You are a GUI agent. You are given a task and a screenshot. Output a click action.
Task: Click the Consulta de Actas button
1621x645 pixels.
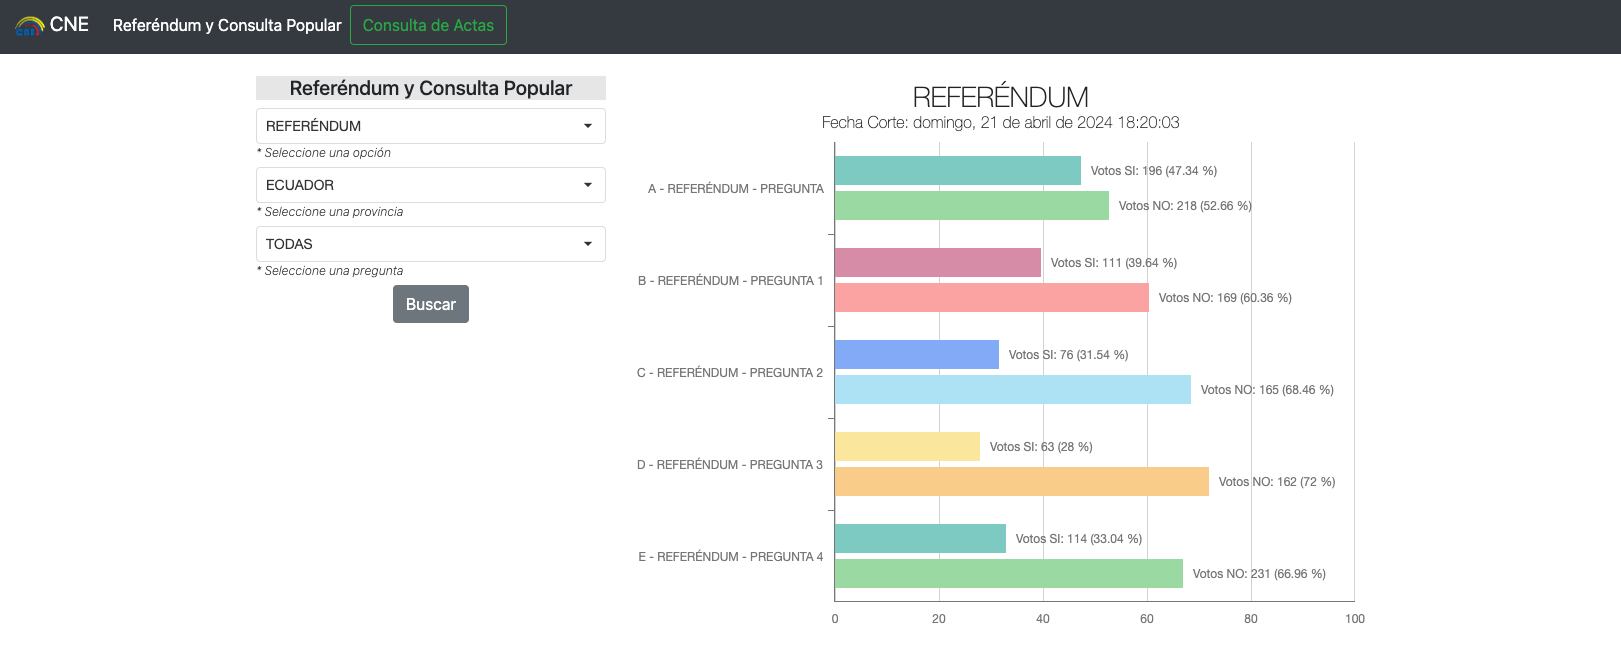coord(428,25)
